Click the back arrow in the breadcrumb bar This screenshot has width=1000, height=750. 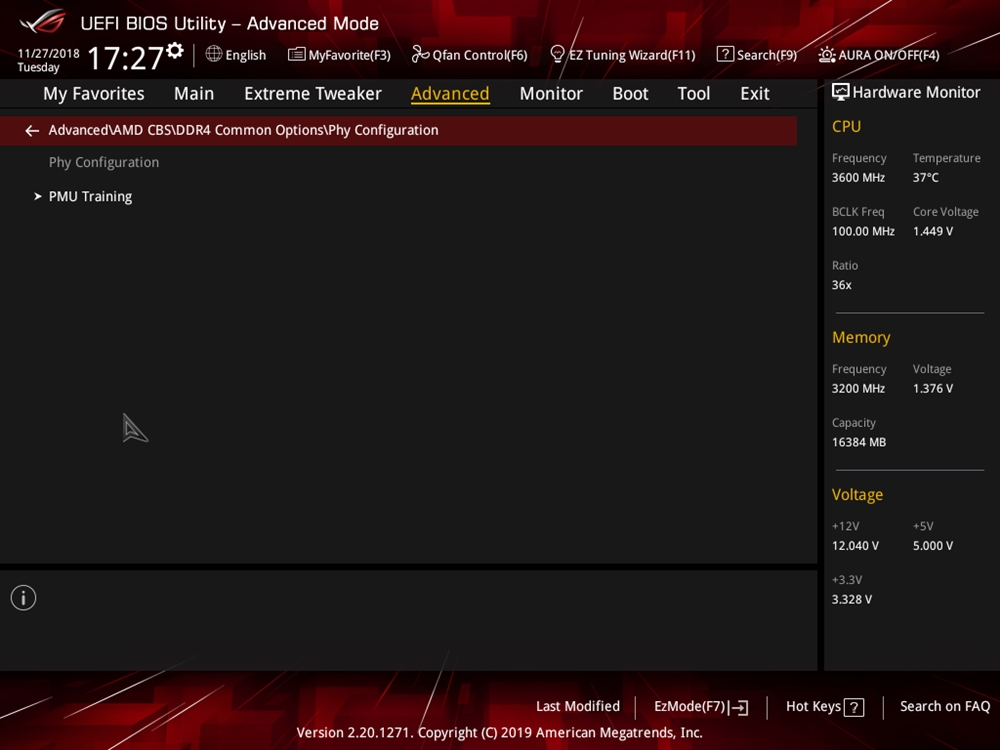pyautogui.click(x=32, y=131)
